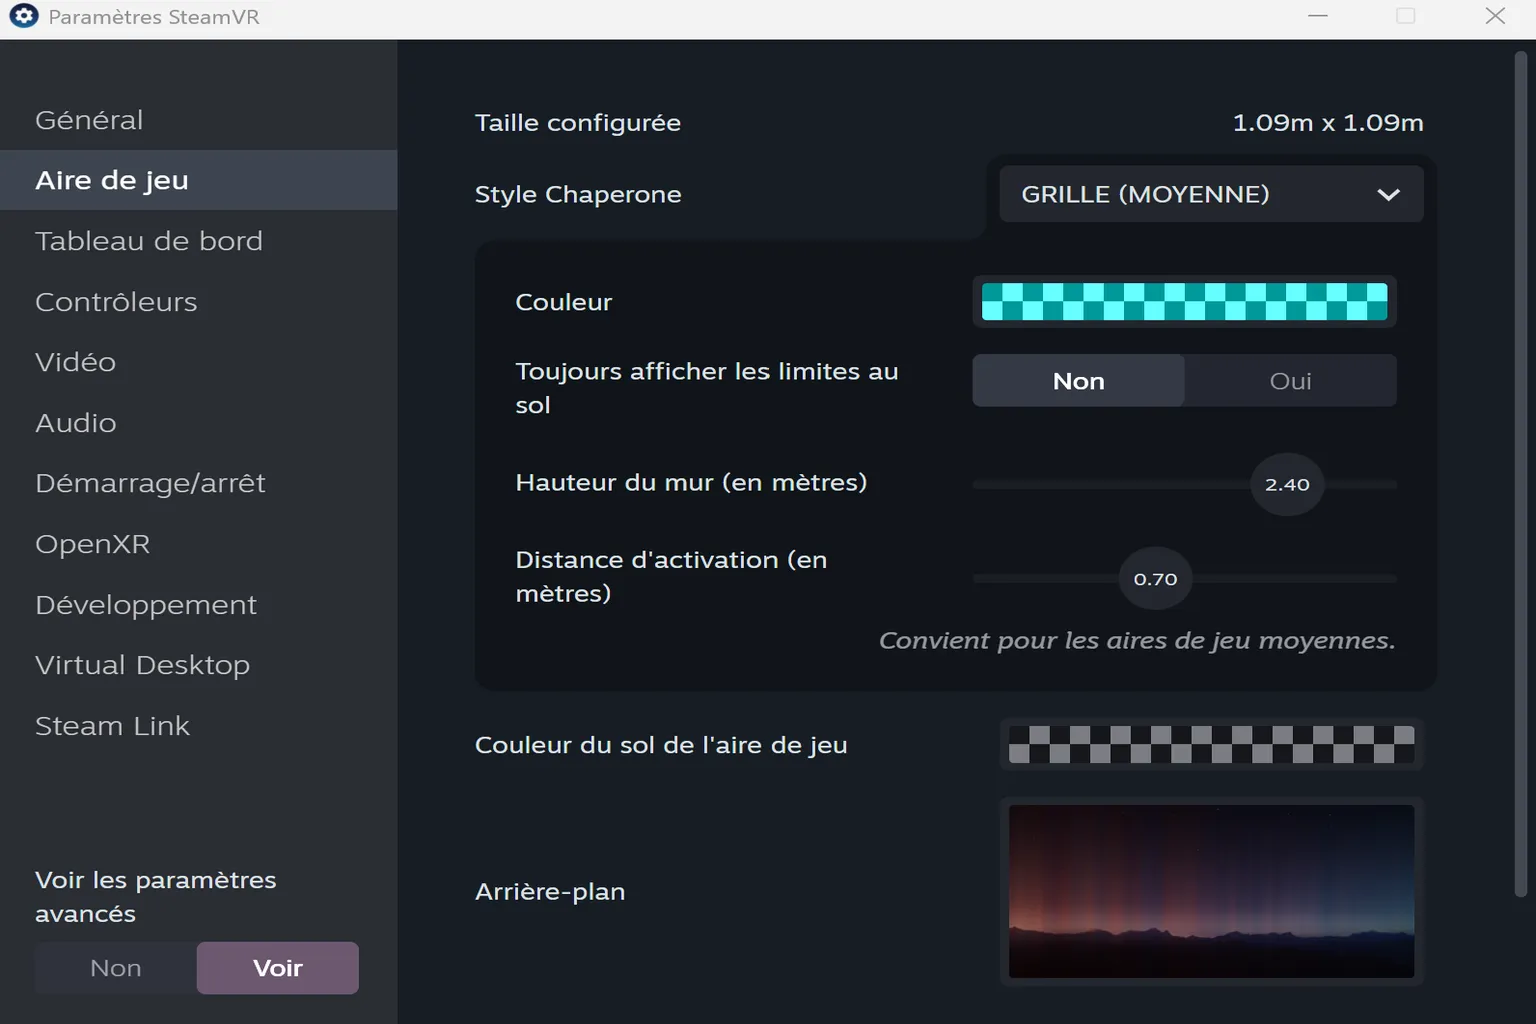Screen dimensions: 1536x1024
Task: Click 'Convient pour les aires de jeu moyennes.'
Action: pyautogui.click(x=1137, y=641)
